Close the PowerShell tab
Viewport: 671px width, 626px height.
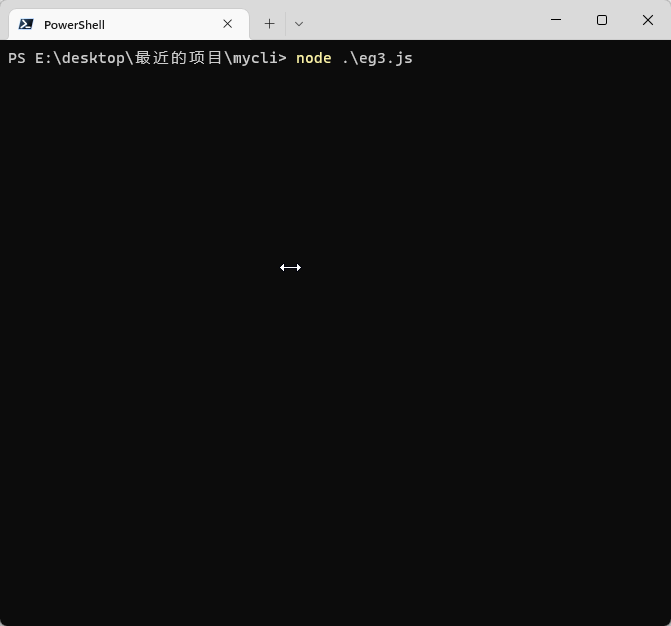pos(228,24)
